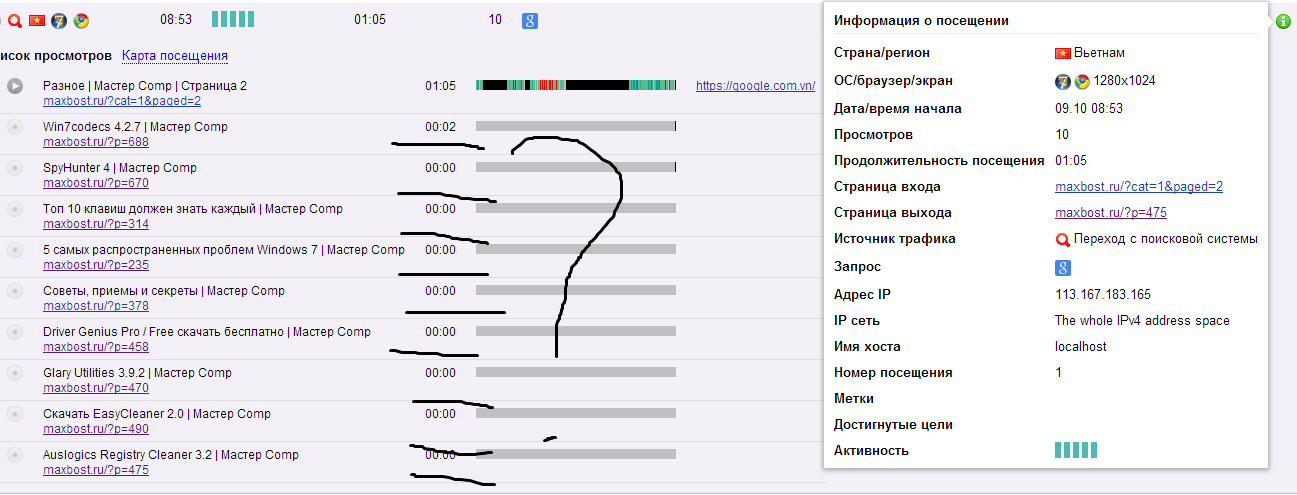Click the 'Вьетнам' country value
1297x495 pixels.
pyautogui.click(x=1100, y=53)
